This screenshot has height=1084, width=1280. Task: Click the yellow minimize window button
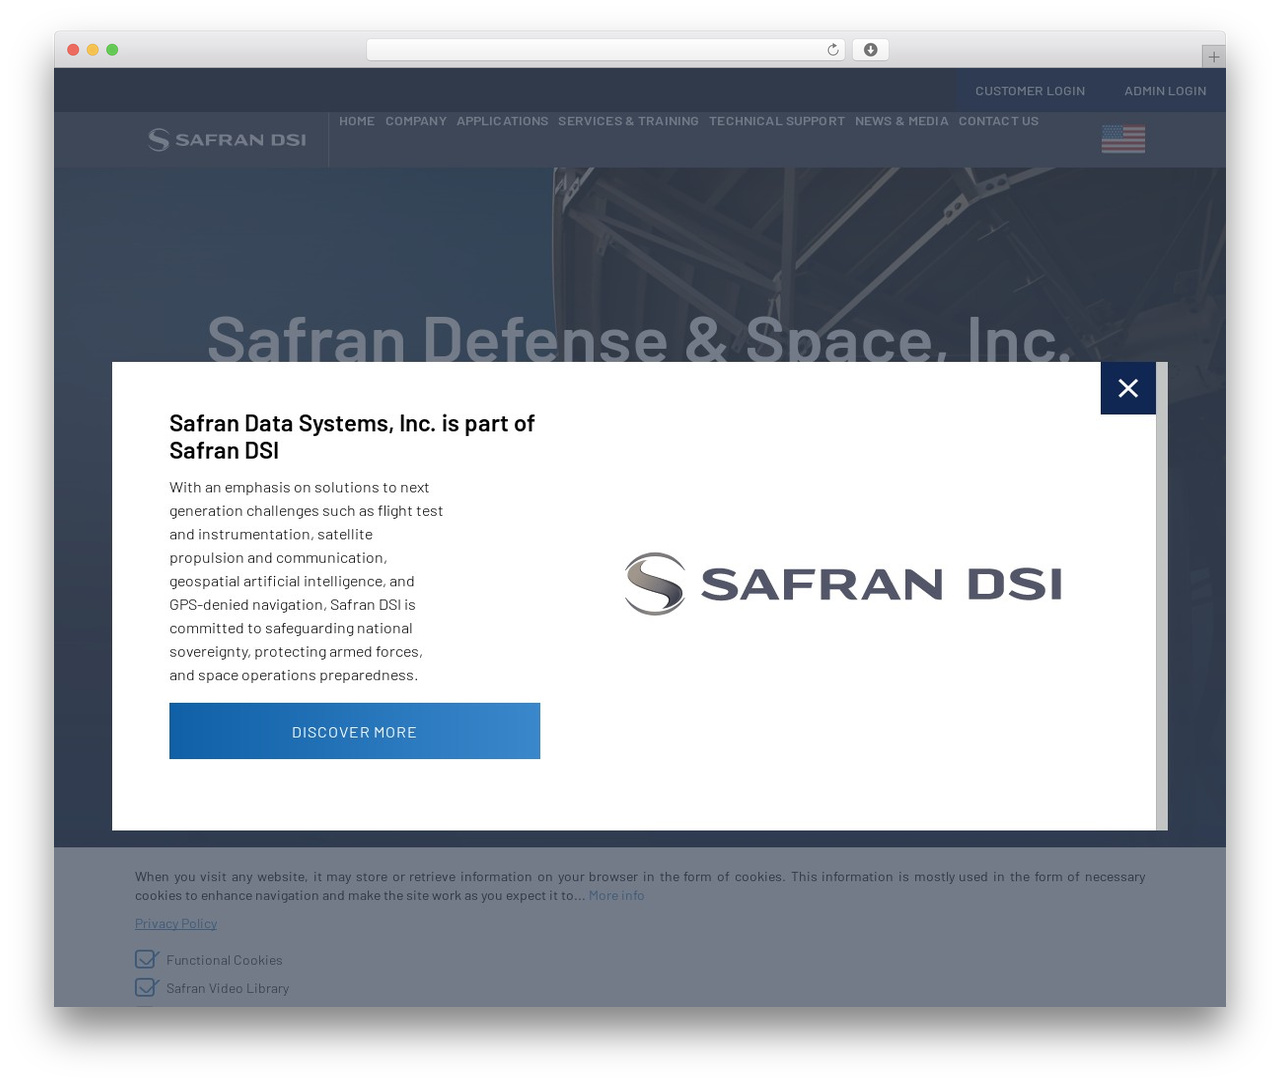93,50
